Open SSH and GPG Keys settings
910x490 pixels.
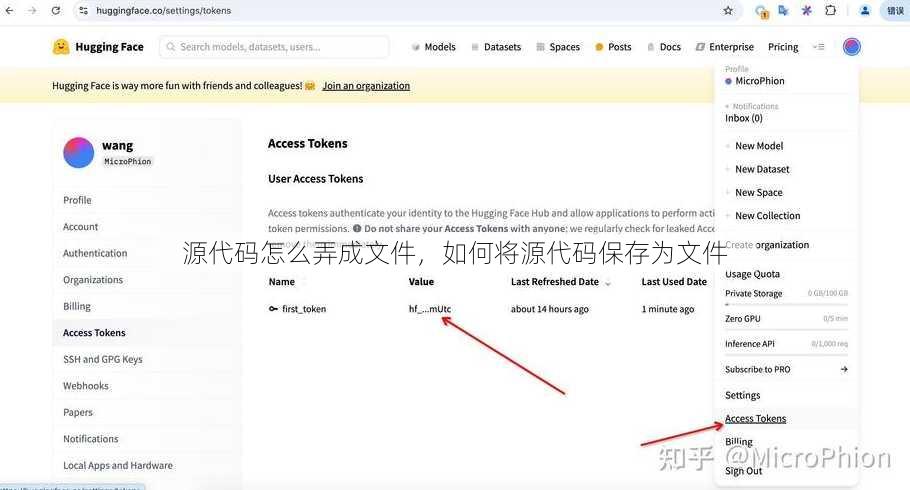click(x=103, y=359)
